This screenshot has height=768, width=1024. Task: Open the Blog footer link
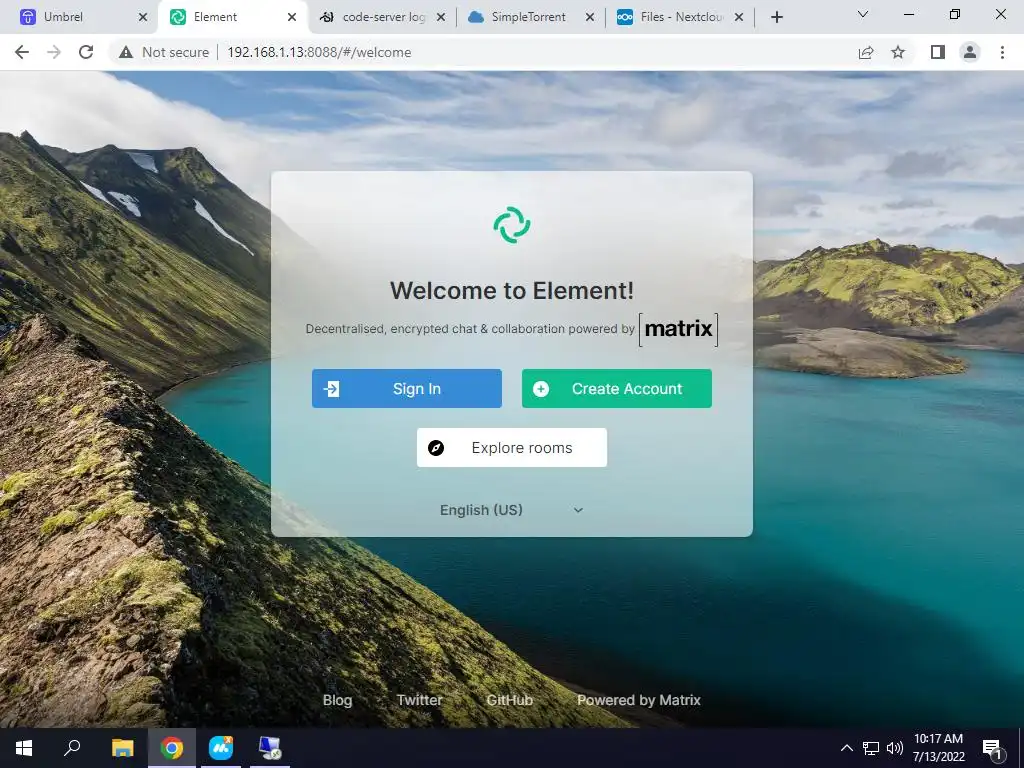(x=337, y=700)
